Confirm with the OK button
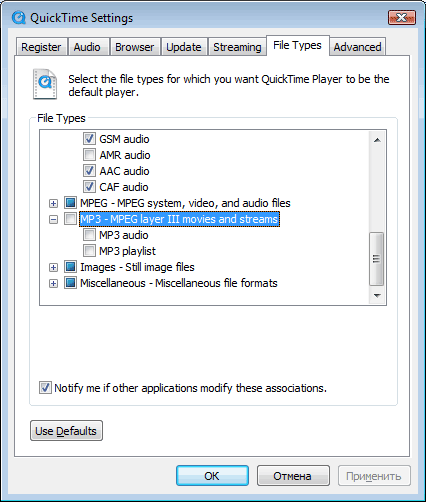426x502 pixels. coord(212,476)
